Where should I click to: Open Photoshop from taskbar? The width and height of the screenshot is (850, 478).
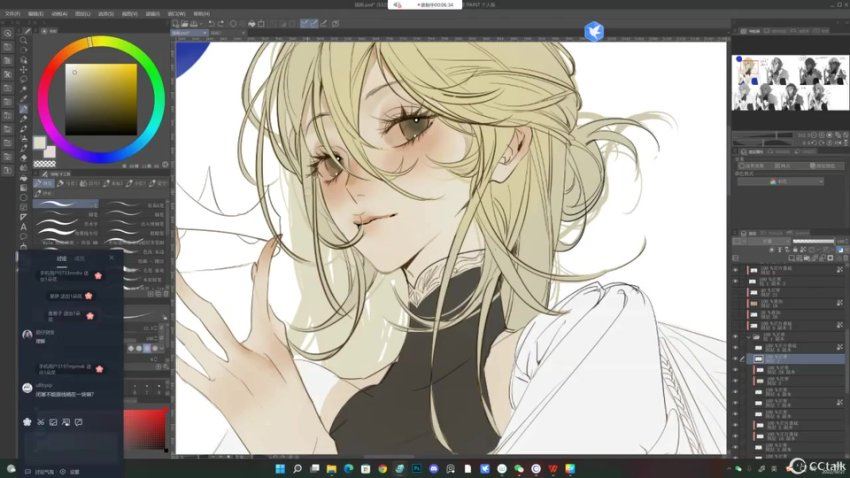pyautogui.click(x=416, y=469)
